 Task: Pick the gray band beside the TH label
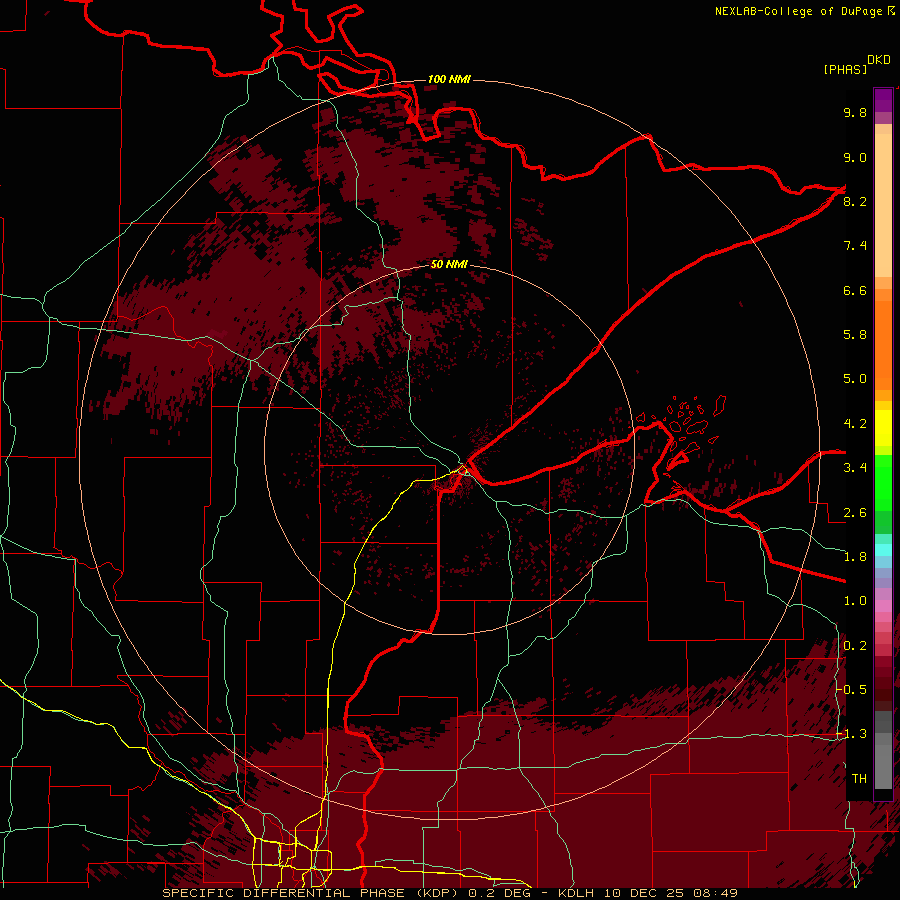click(883, 769)
